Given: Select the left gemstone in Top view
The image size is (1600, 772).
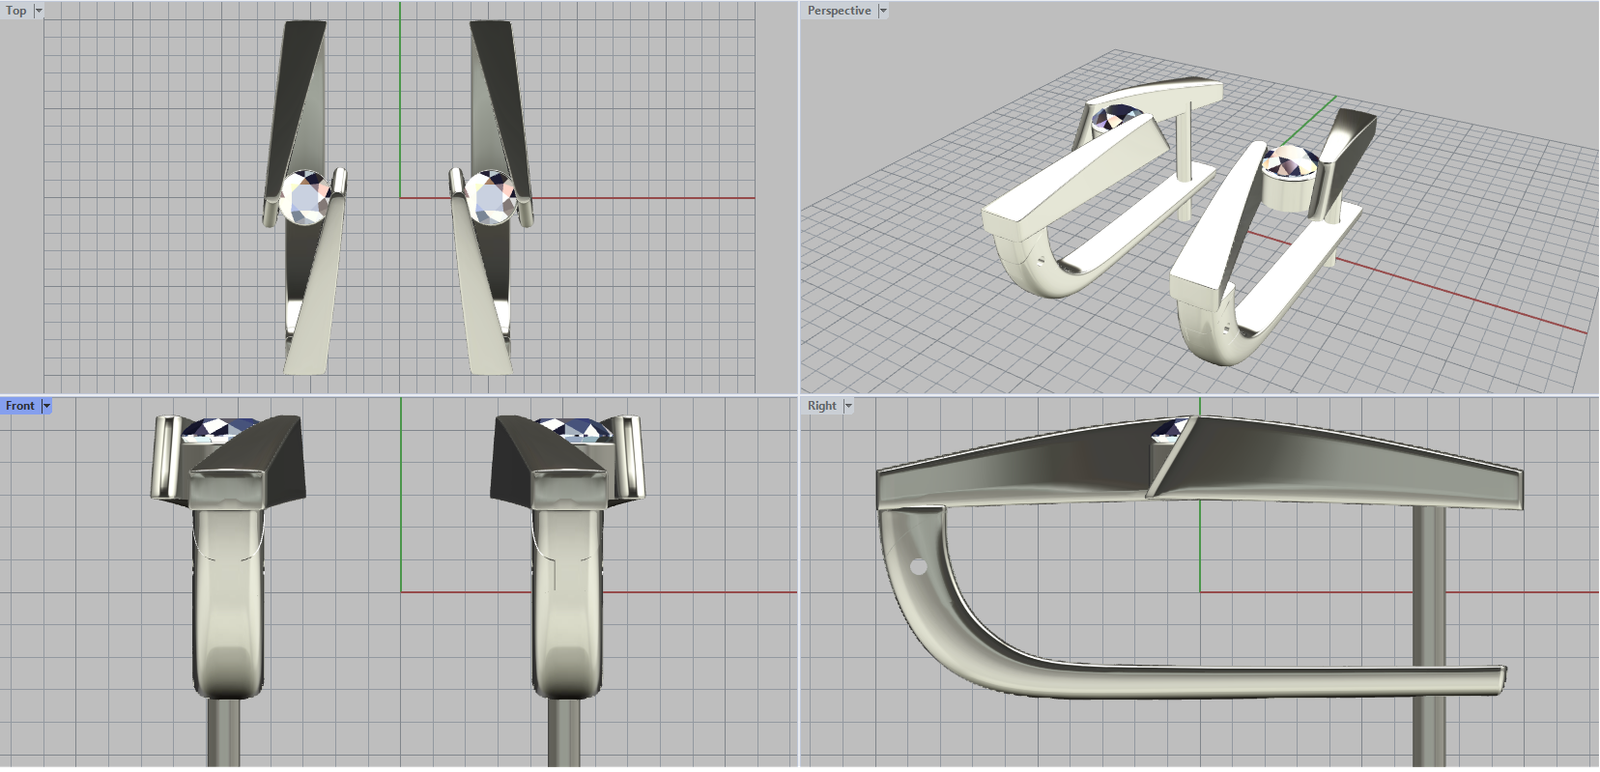Looking at the screenshot, I should point(305,197).
